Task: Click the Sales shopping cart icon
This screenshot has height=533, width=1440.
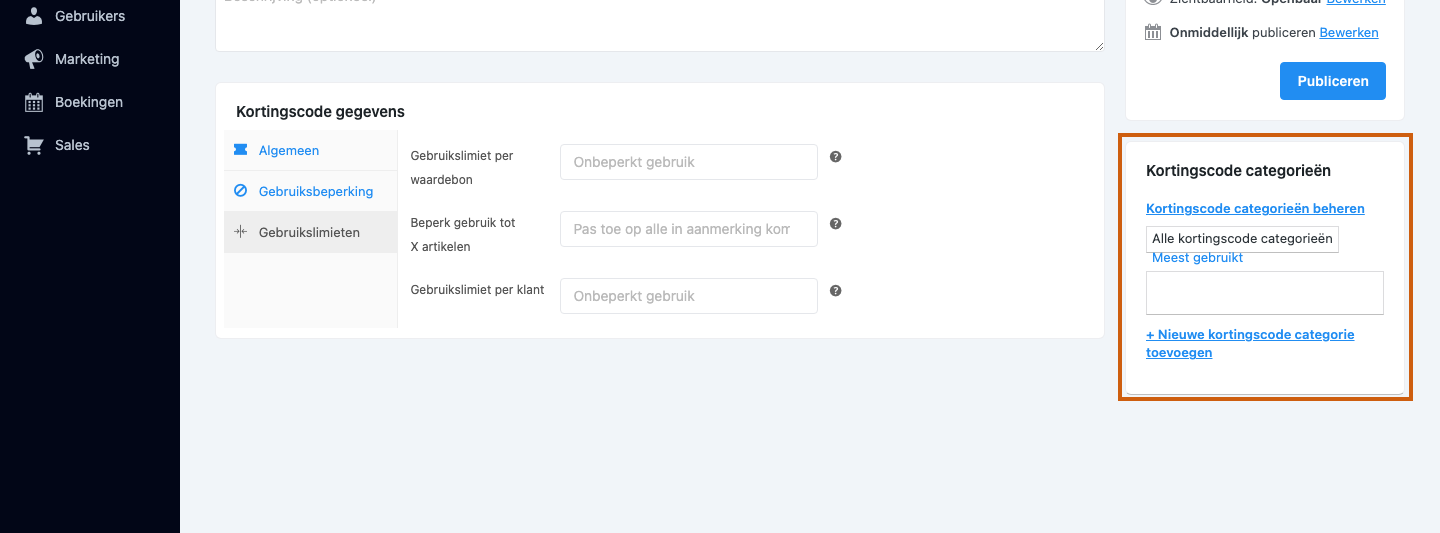Action: (x=34, y=145)
